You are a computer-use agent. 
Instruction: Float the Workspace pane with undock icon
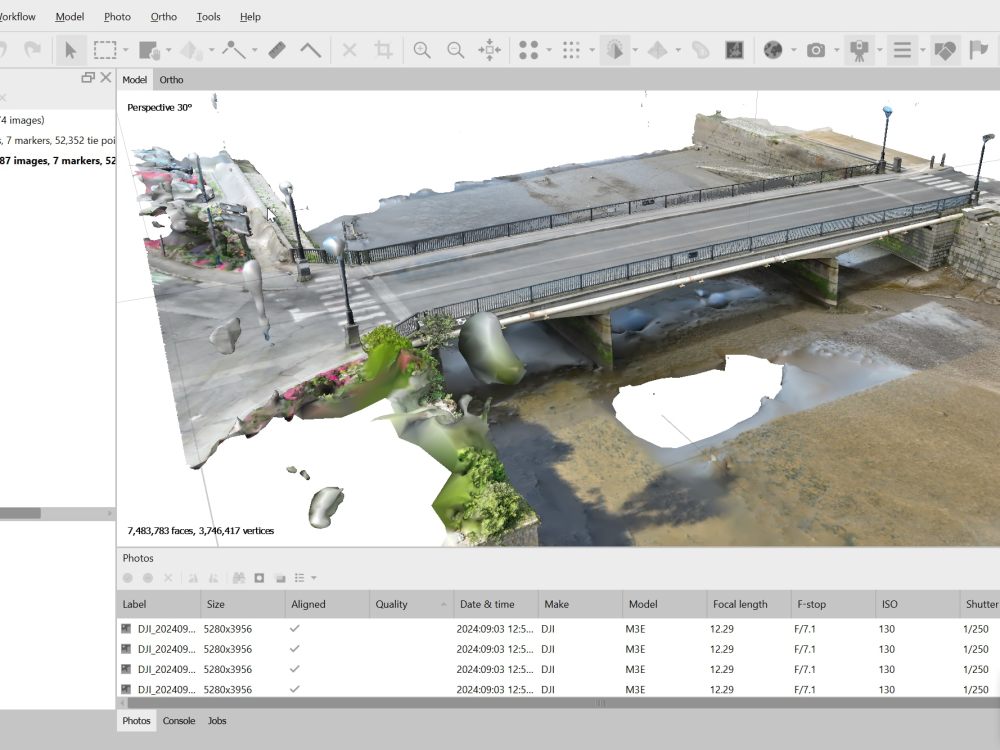[88, 77]
